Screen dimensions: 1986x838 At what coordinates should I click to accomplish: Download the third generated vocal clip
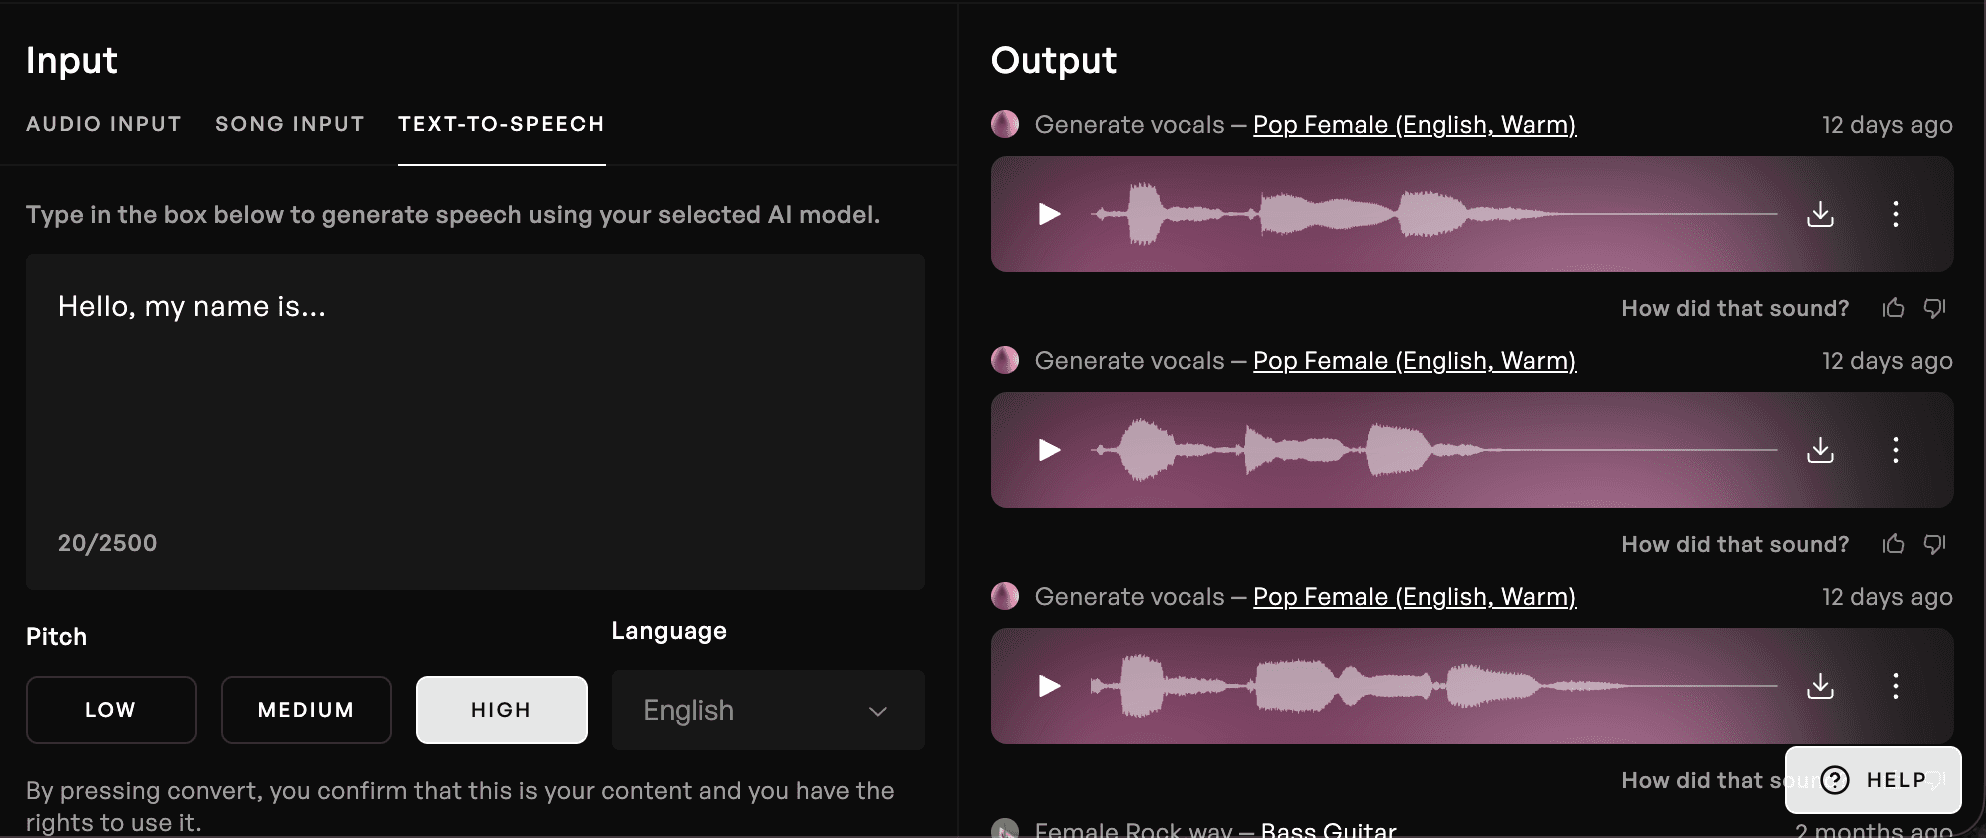[1820, 686]
